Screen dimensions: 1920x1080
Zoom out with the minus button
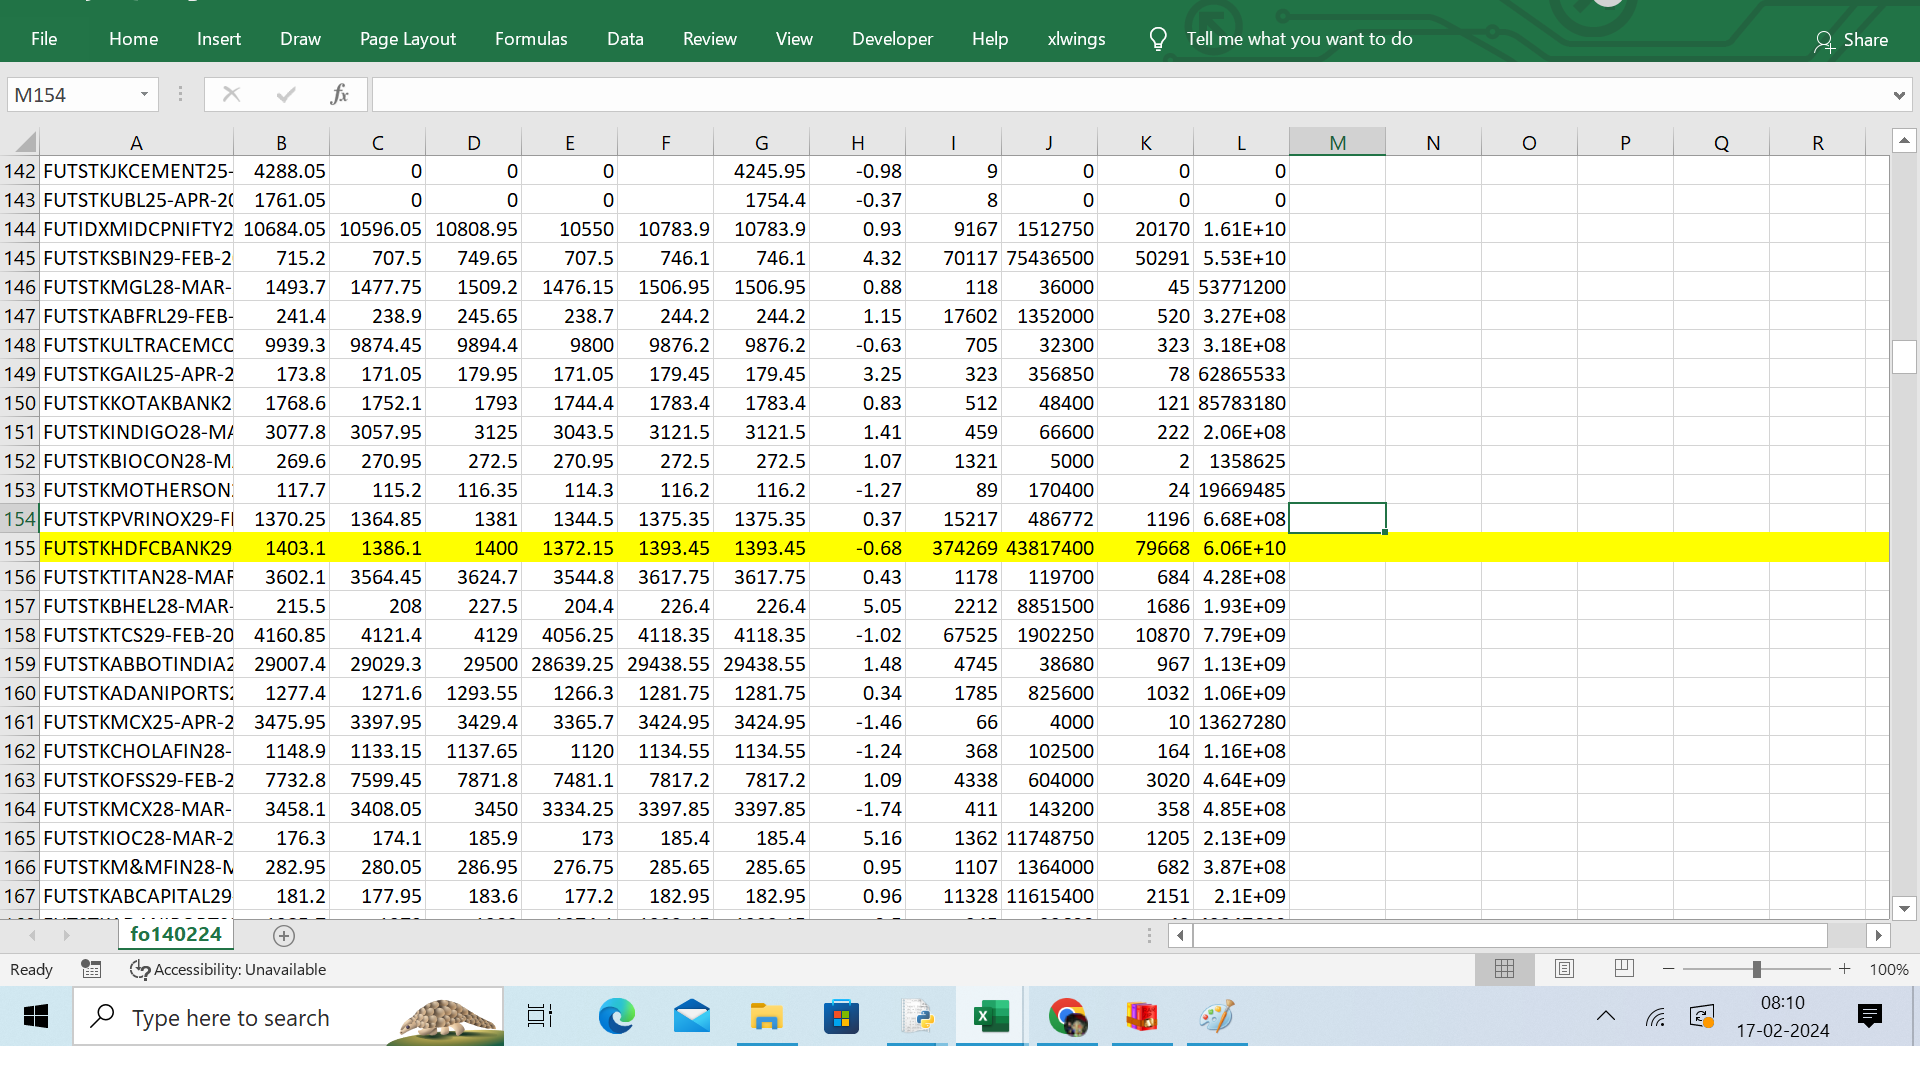click(x=1668, y=969)
